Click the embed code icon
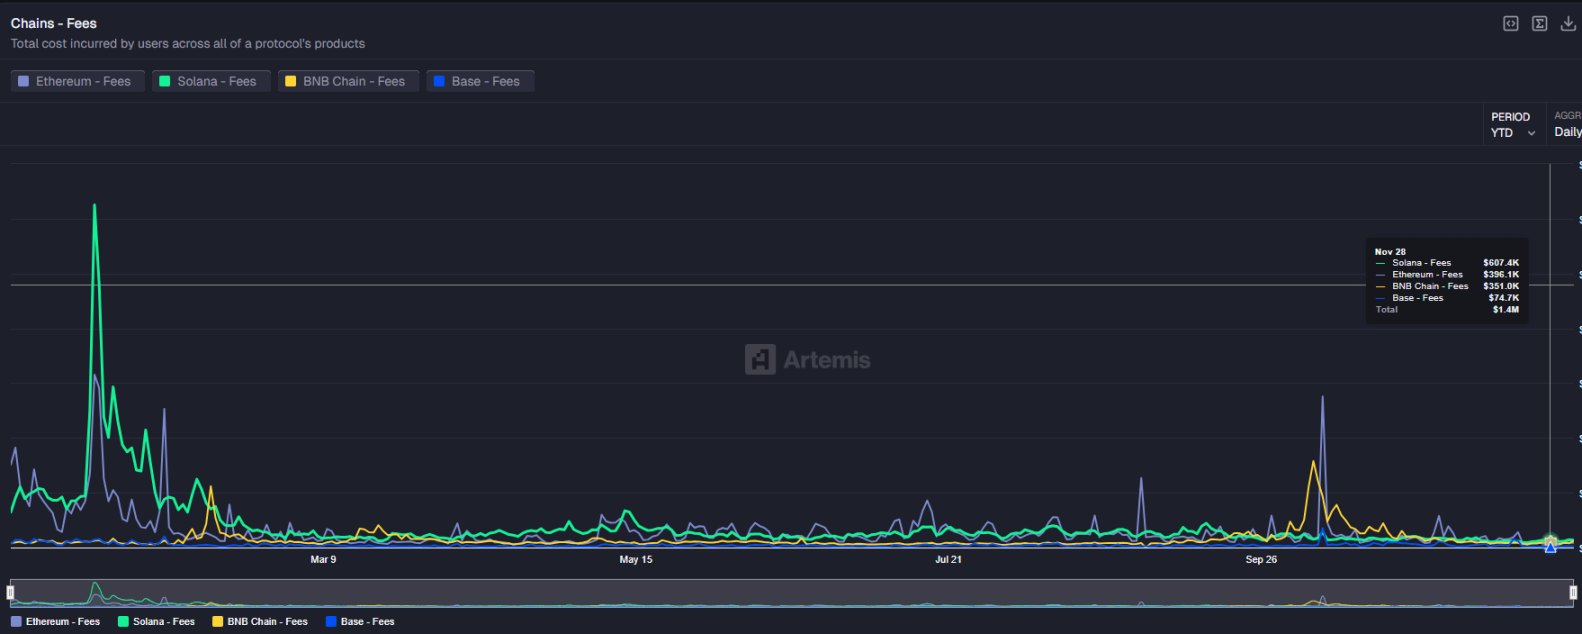This screenshot has width=1582, height=634. [x=1510, y=23]
